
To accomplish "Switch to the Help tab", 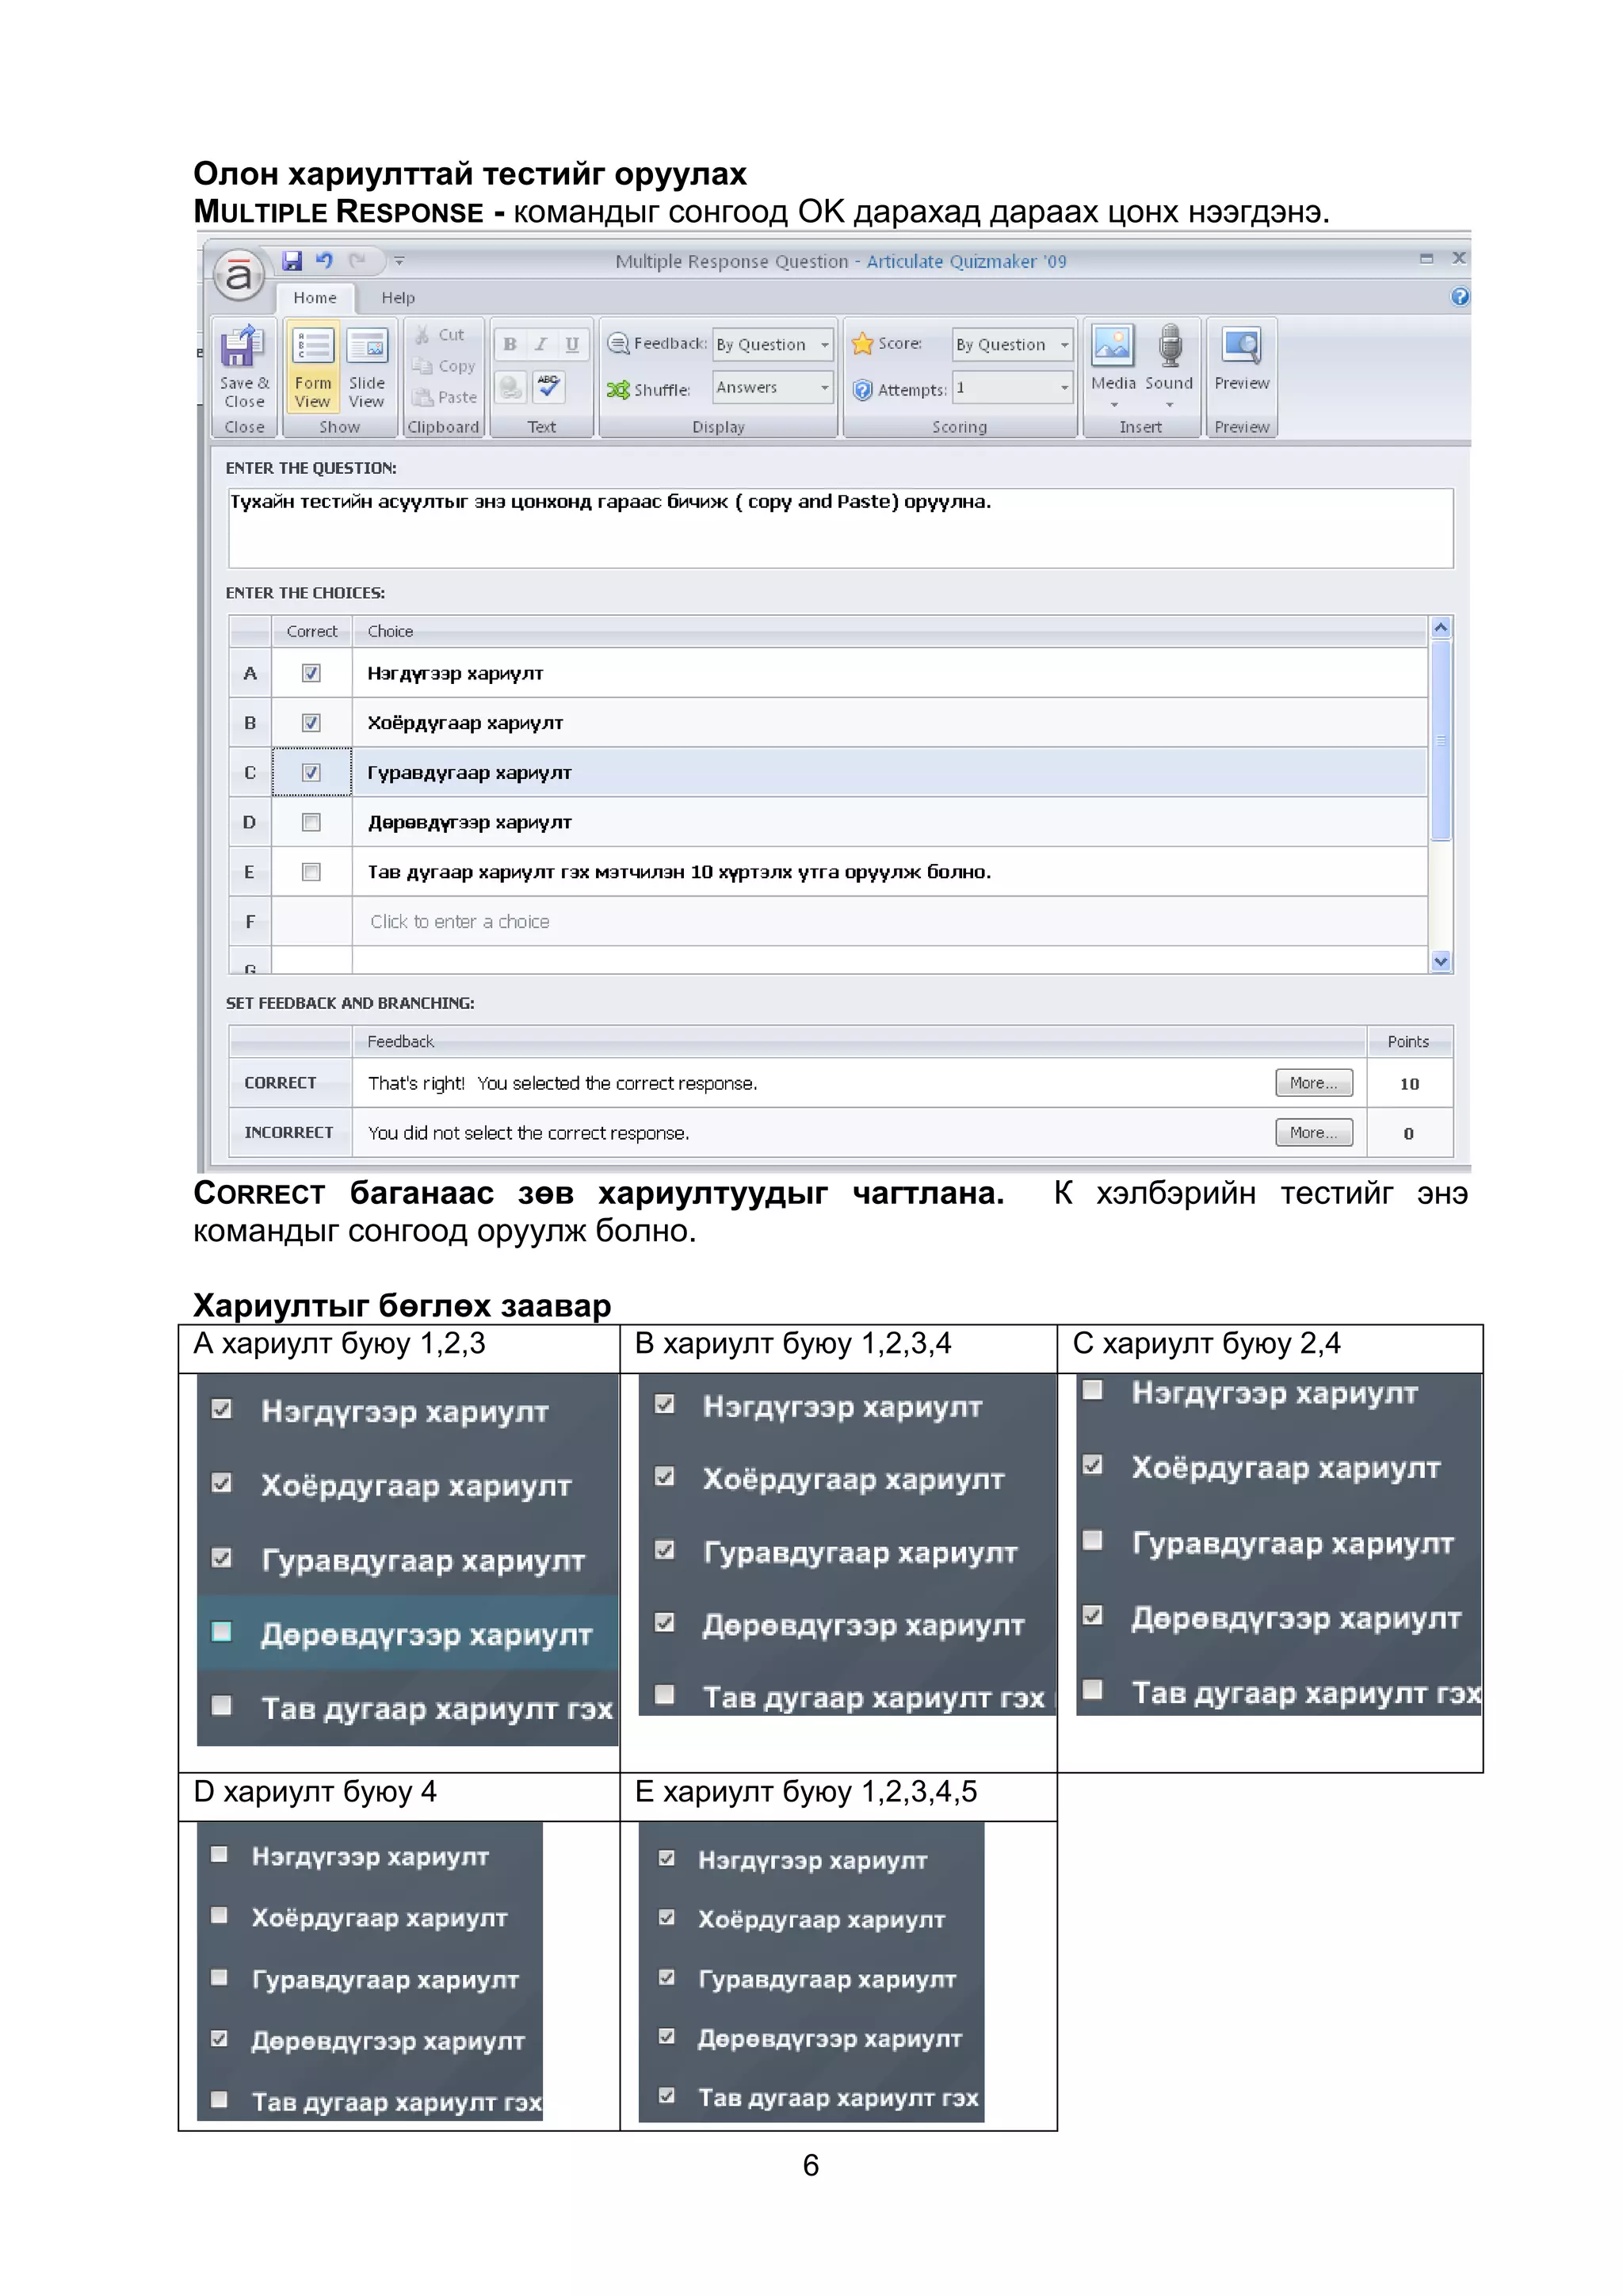I will 397,298.
